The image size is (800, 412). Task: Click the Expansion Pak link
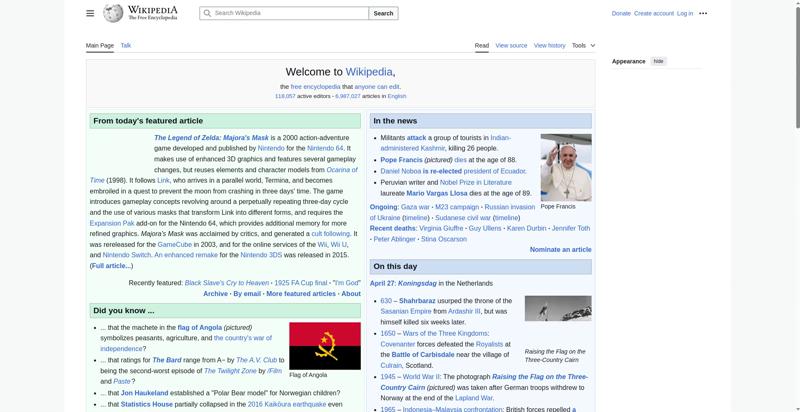(112, 223)
